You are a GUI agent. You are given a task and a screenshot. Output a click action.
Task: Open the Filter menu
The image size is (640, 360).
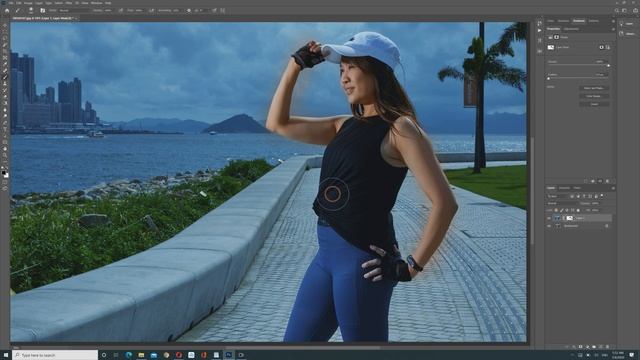pos(69,3)
